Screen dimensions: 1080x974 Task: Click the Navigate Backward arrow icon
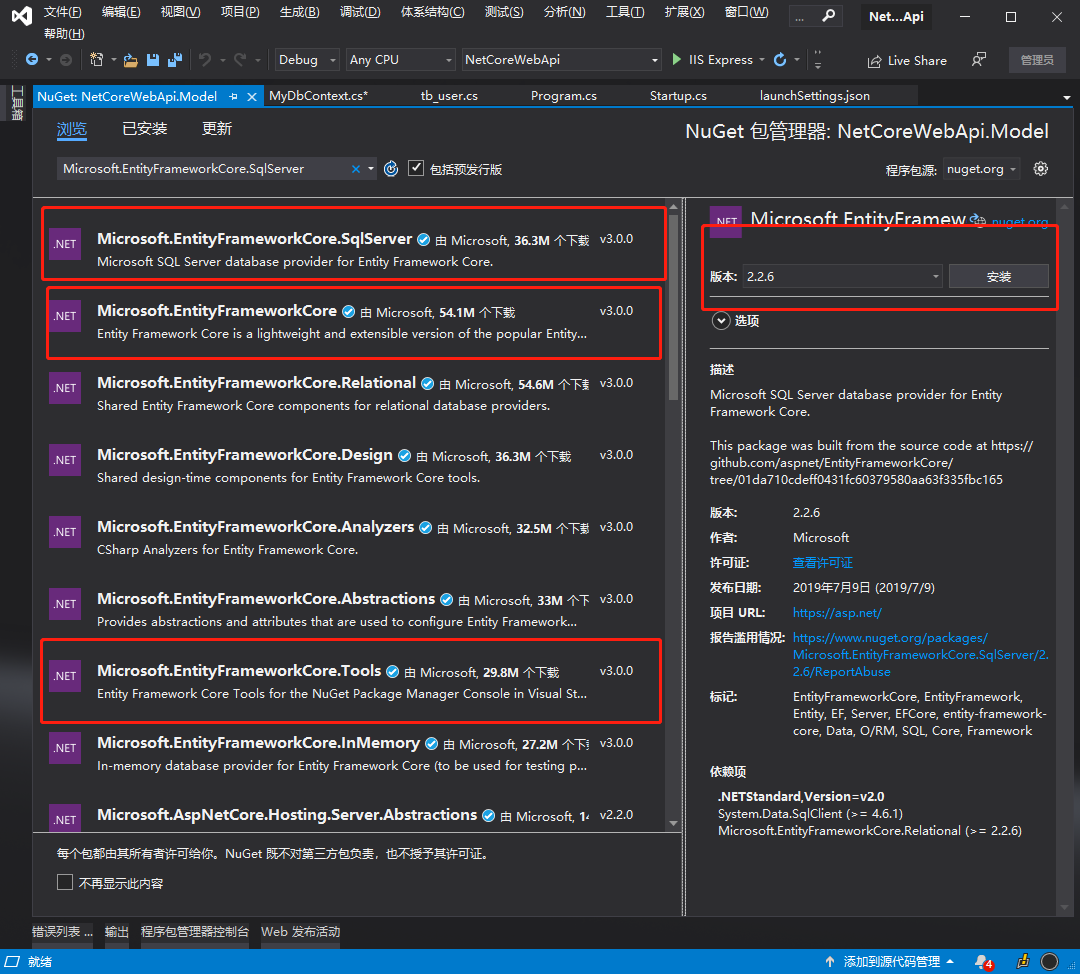click(32, 60)
